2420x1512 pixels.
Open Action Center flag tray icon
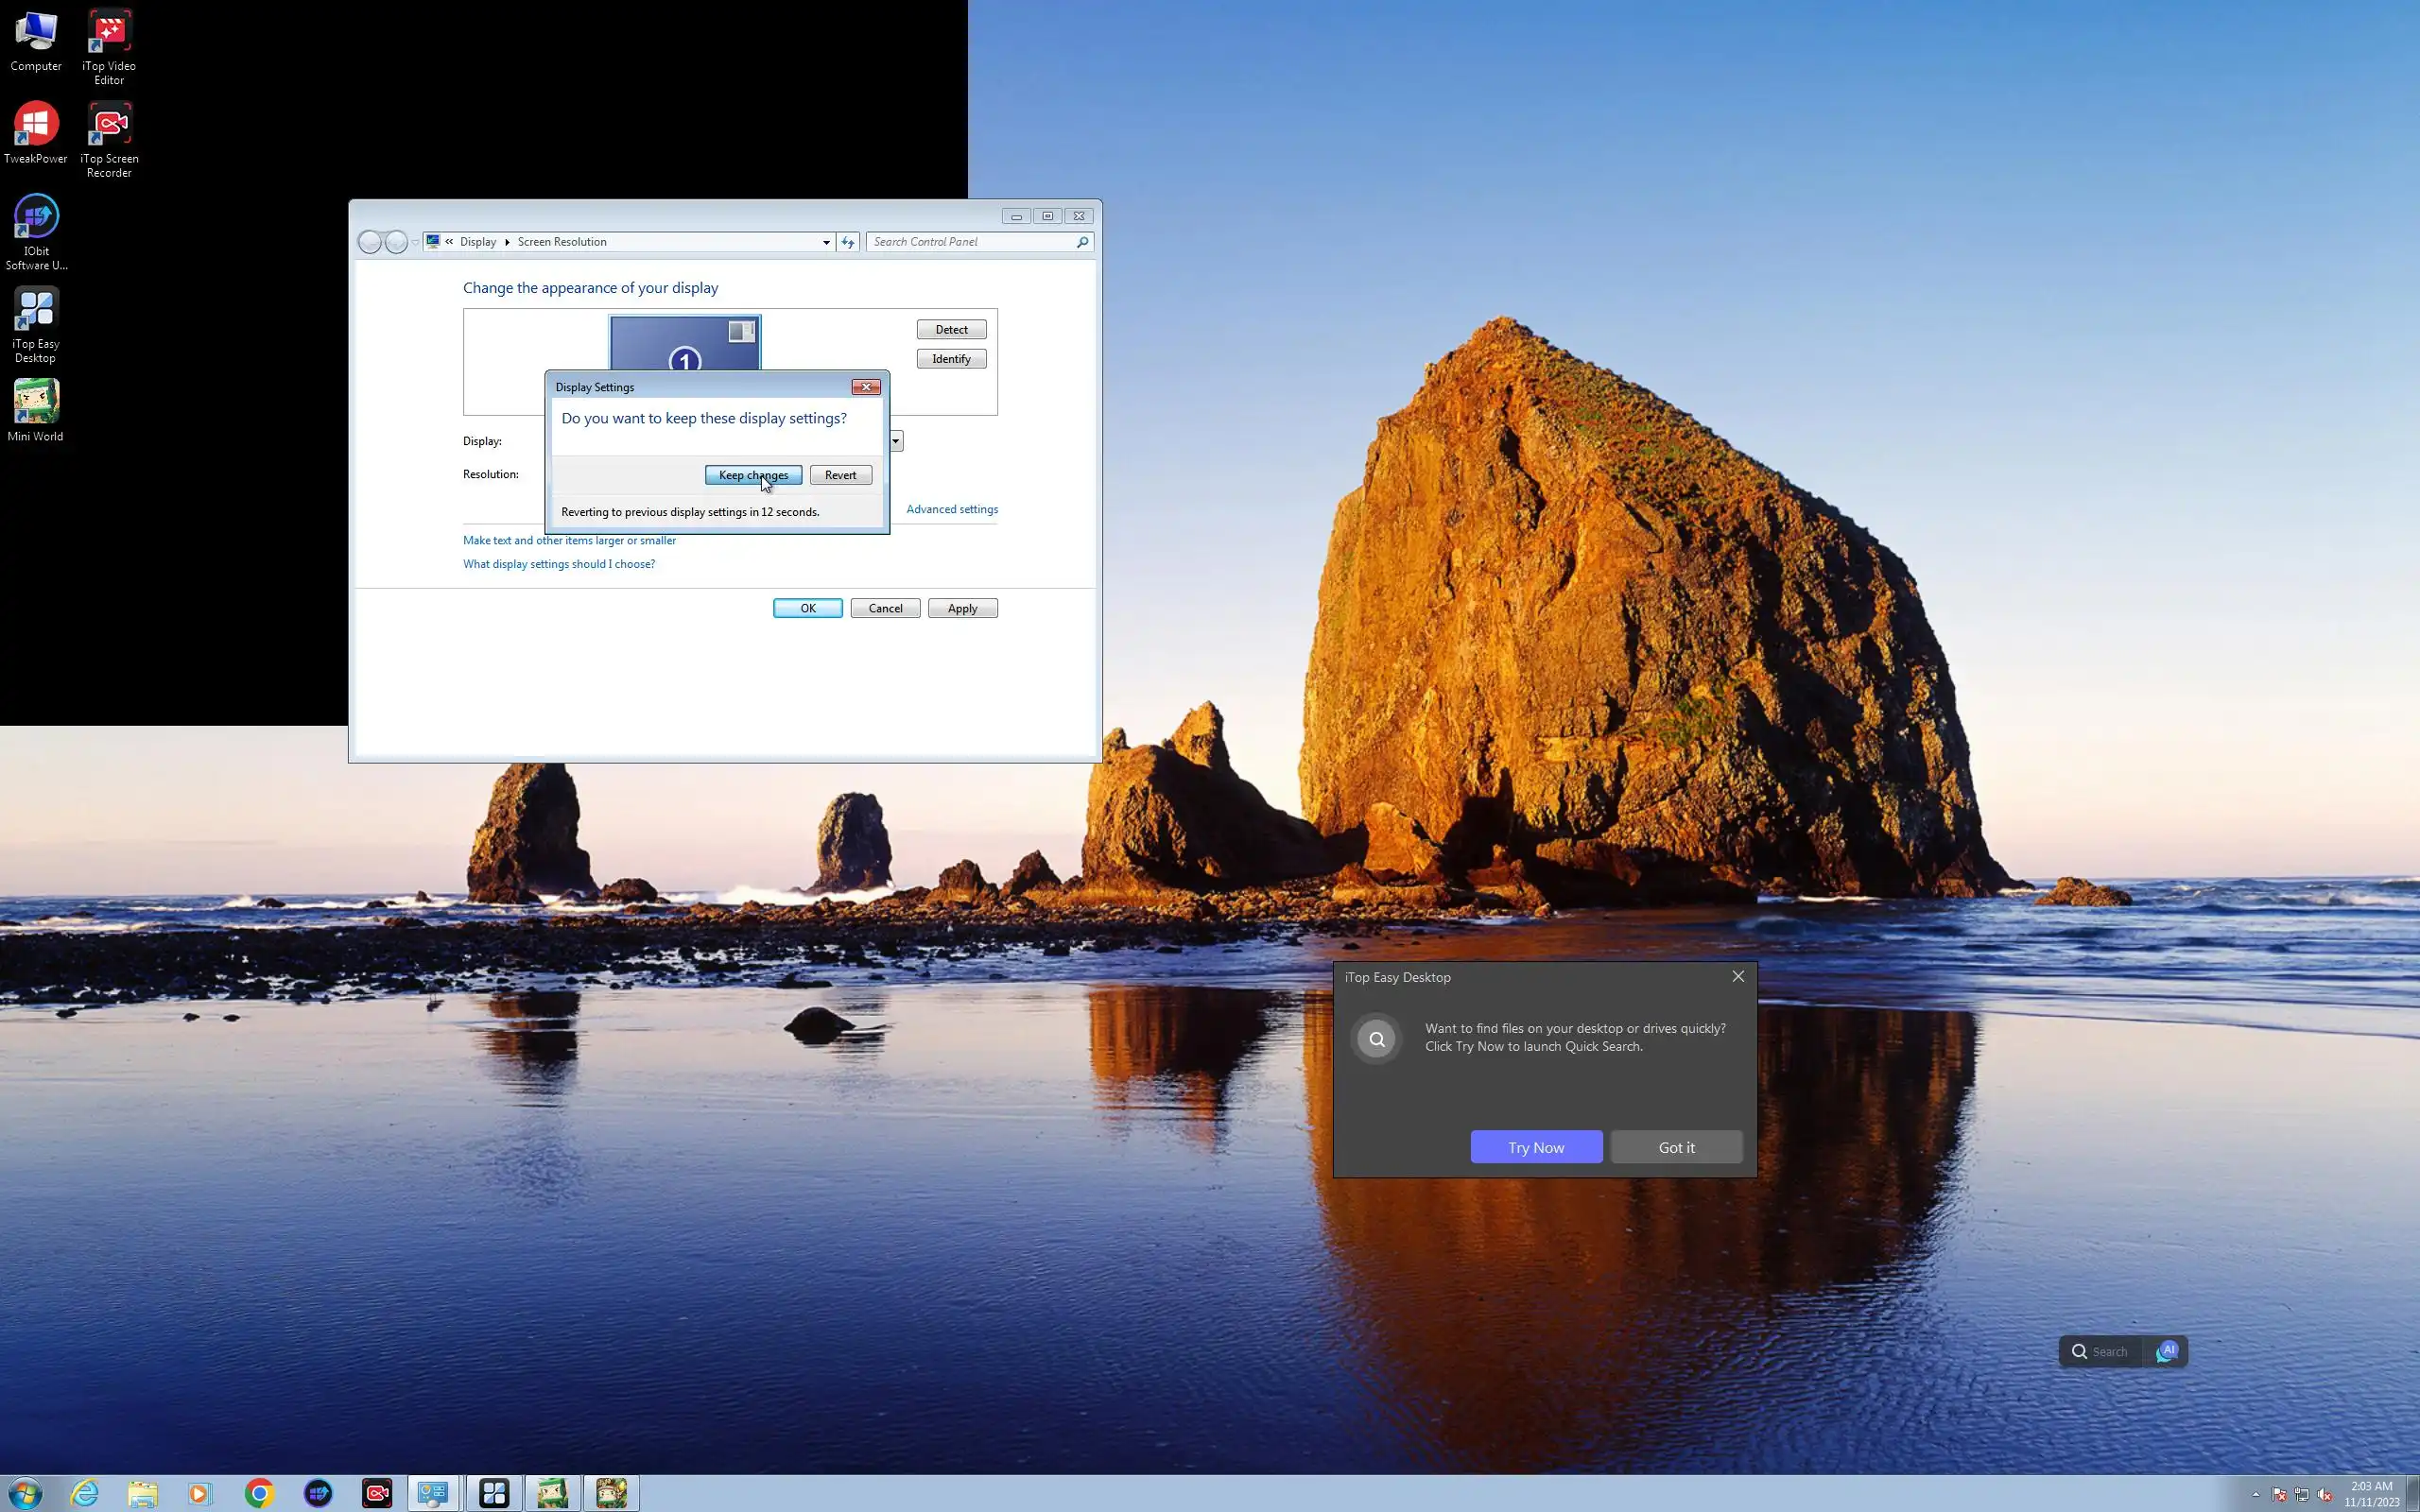[2279, 1495]
